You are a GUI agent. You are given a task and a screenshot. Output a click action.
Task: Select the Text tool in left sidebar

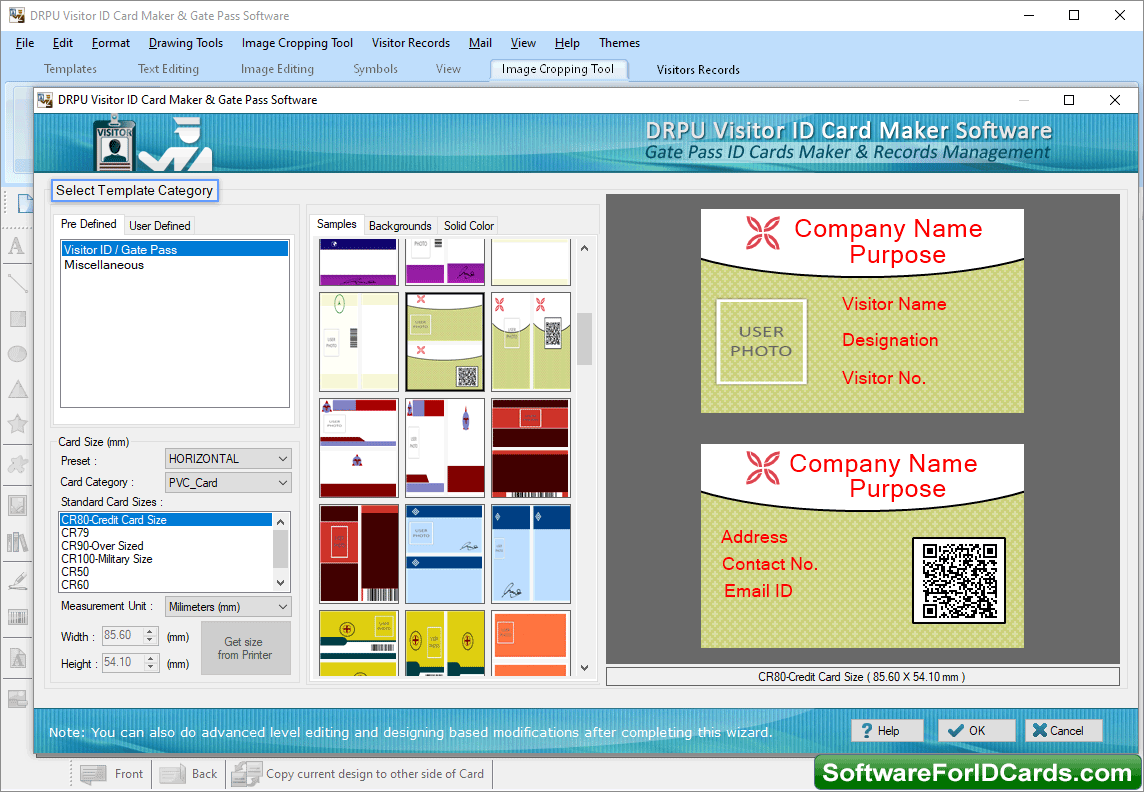pos(17,246)
